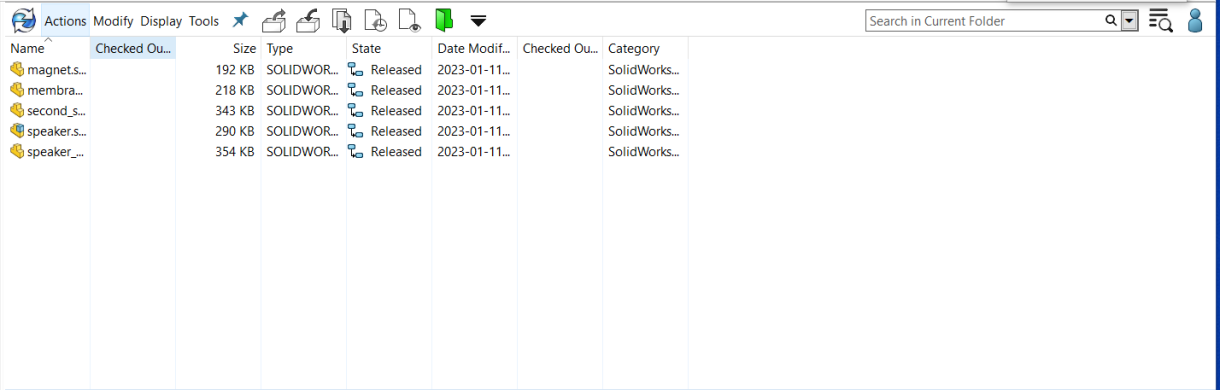Click the Check In toolbar icon
Viewport: 1220px width, 390px height.
click(x=309, y=20)
